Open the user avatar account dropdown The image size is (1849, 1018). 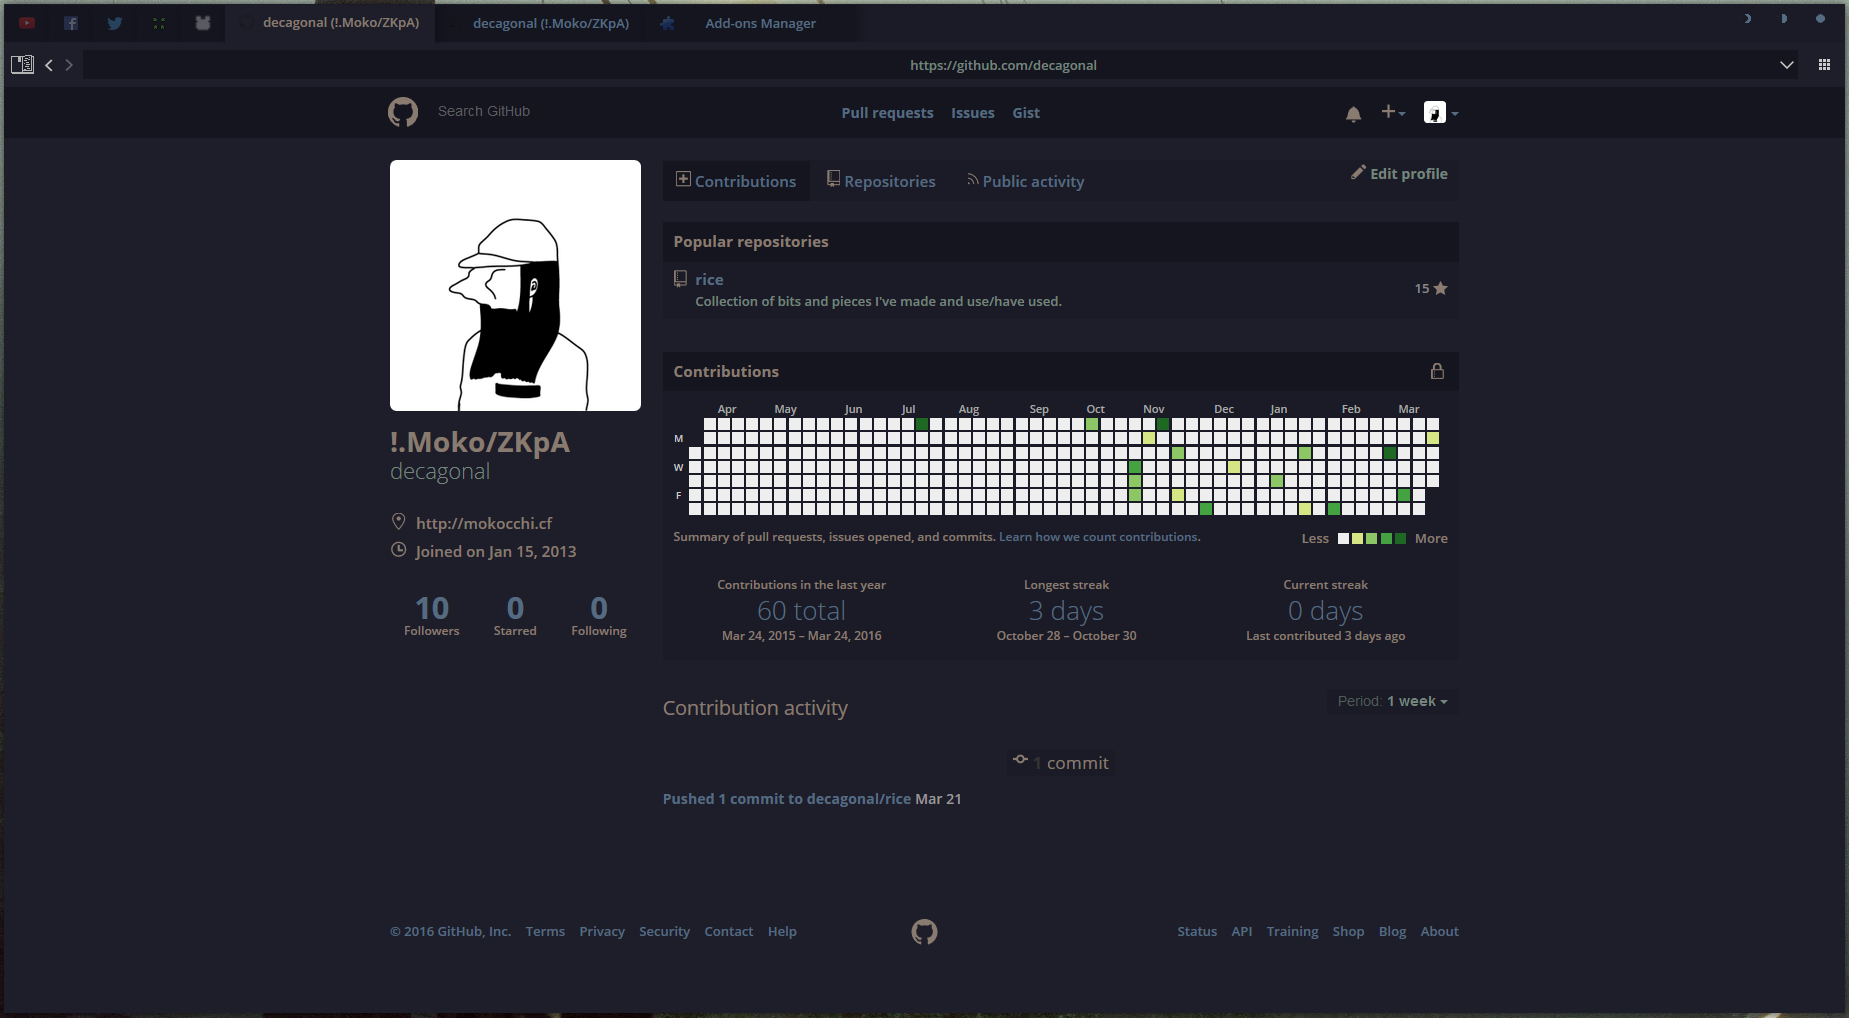1441,113
